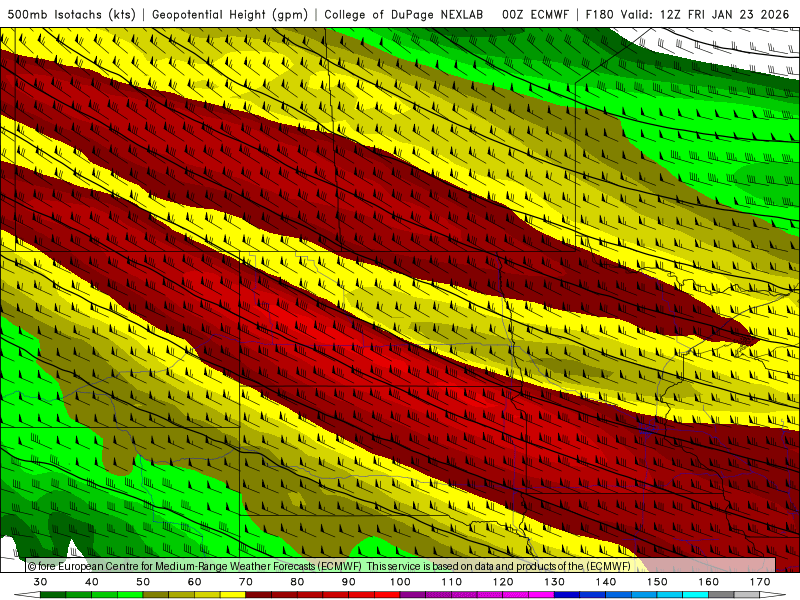Click the legend value 90
Image resolution: width=800 pixels, height=600 pixels.
pos(349,582)
